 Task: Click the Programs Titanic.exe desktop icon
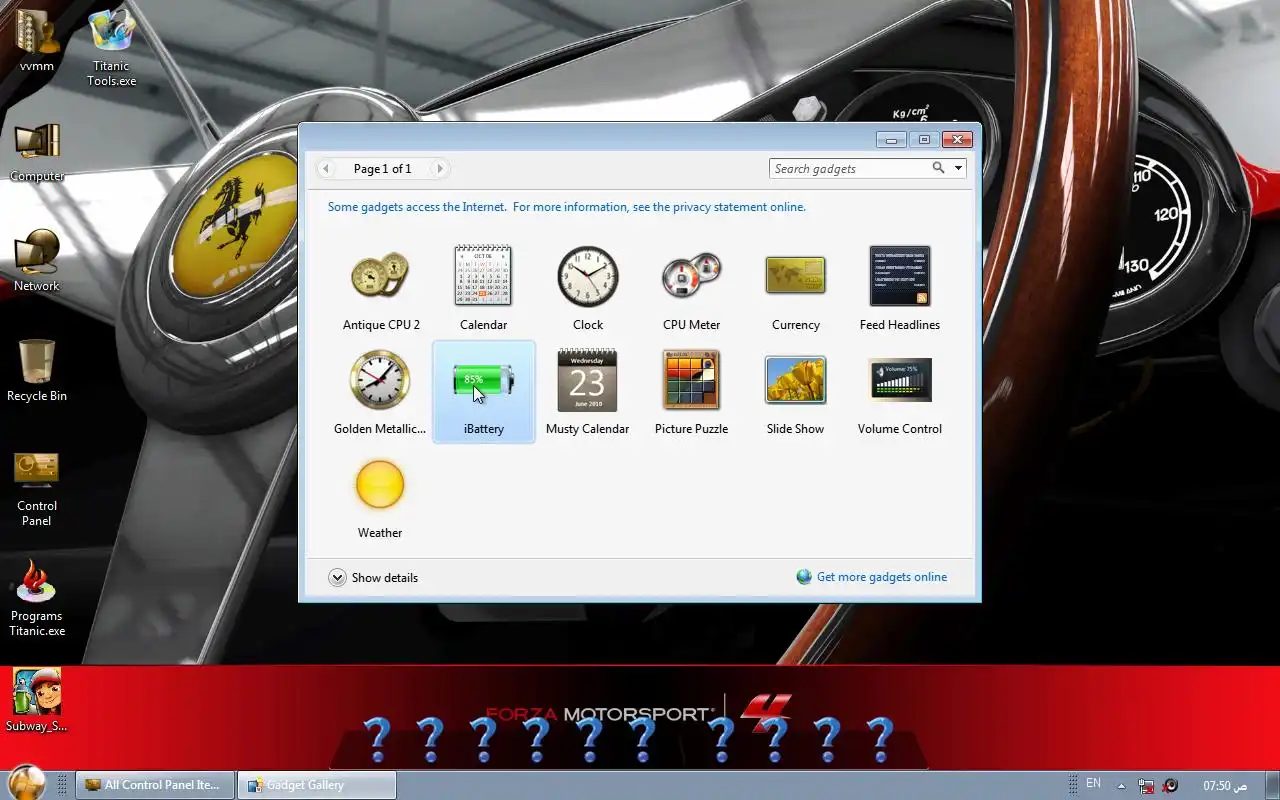click(37, 598)
